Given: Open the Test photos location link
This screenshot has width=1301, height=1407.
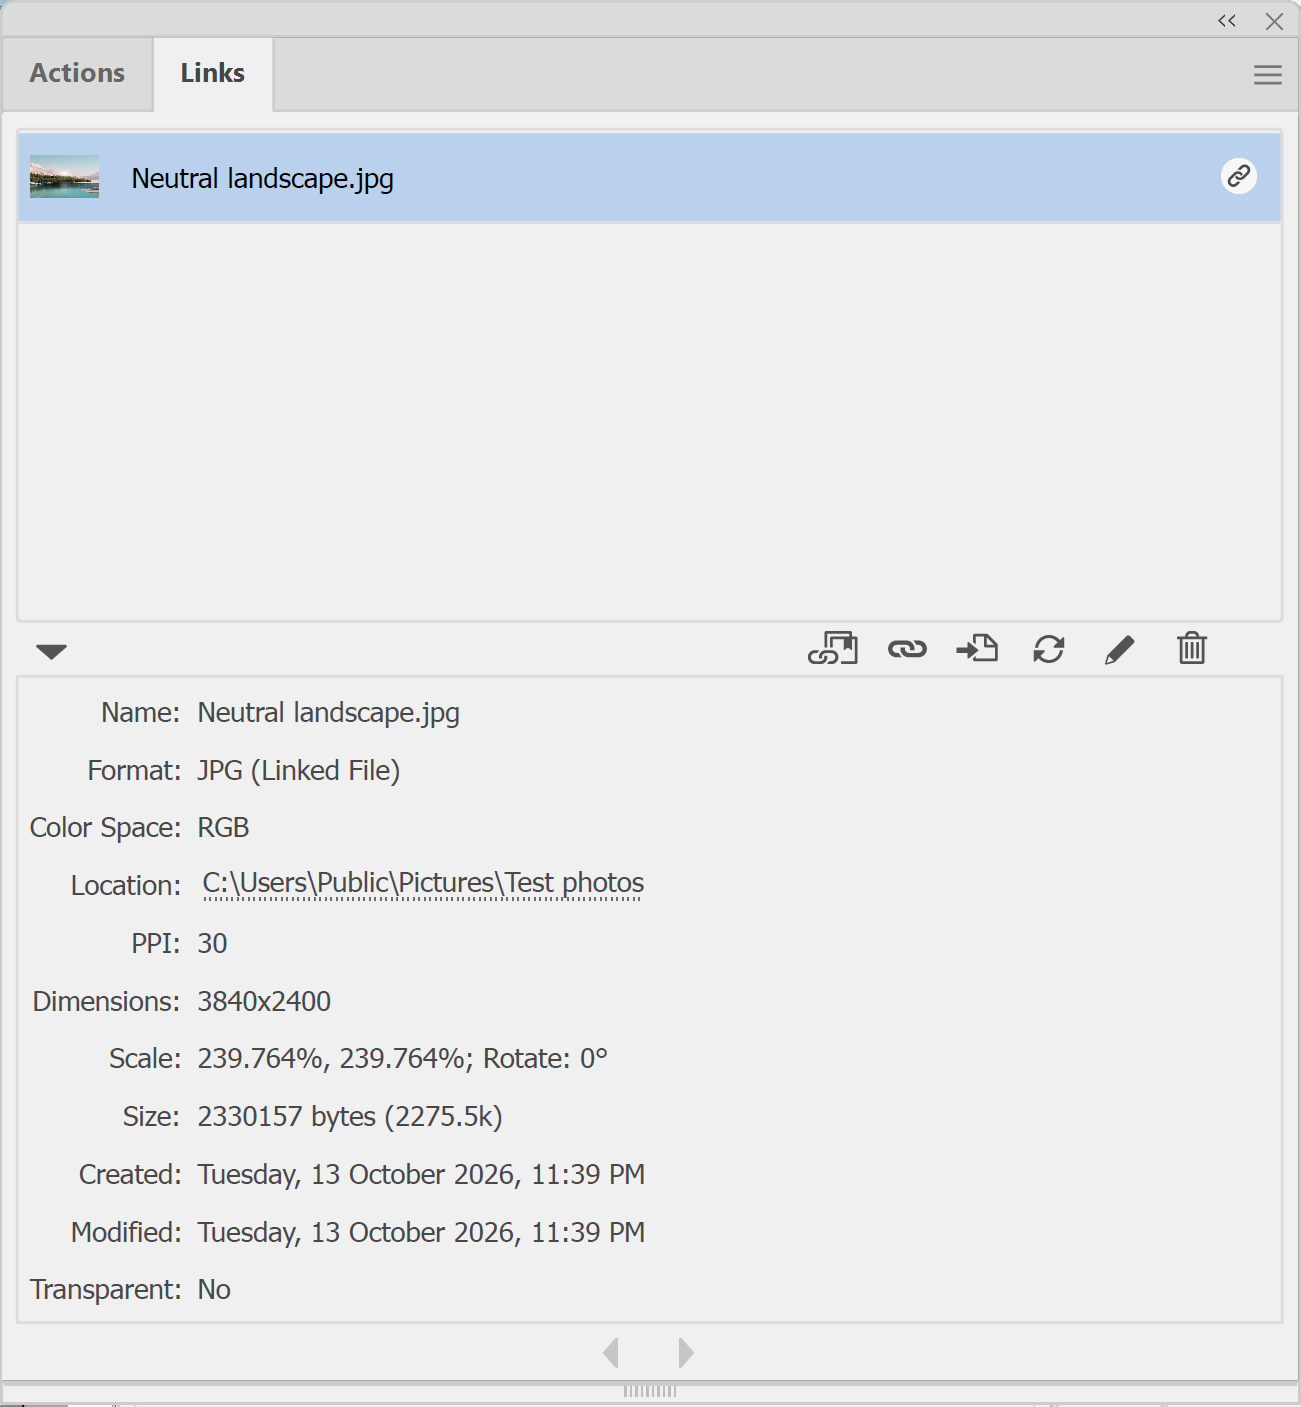Looking at the screenshot, I should click(x=423, y=884).
